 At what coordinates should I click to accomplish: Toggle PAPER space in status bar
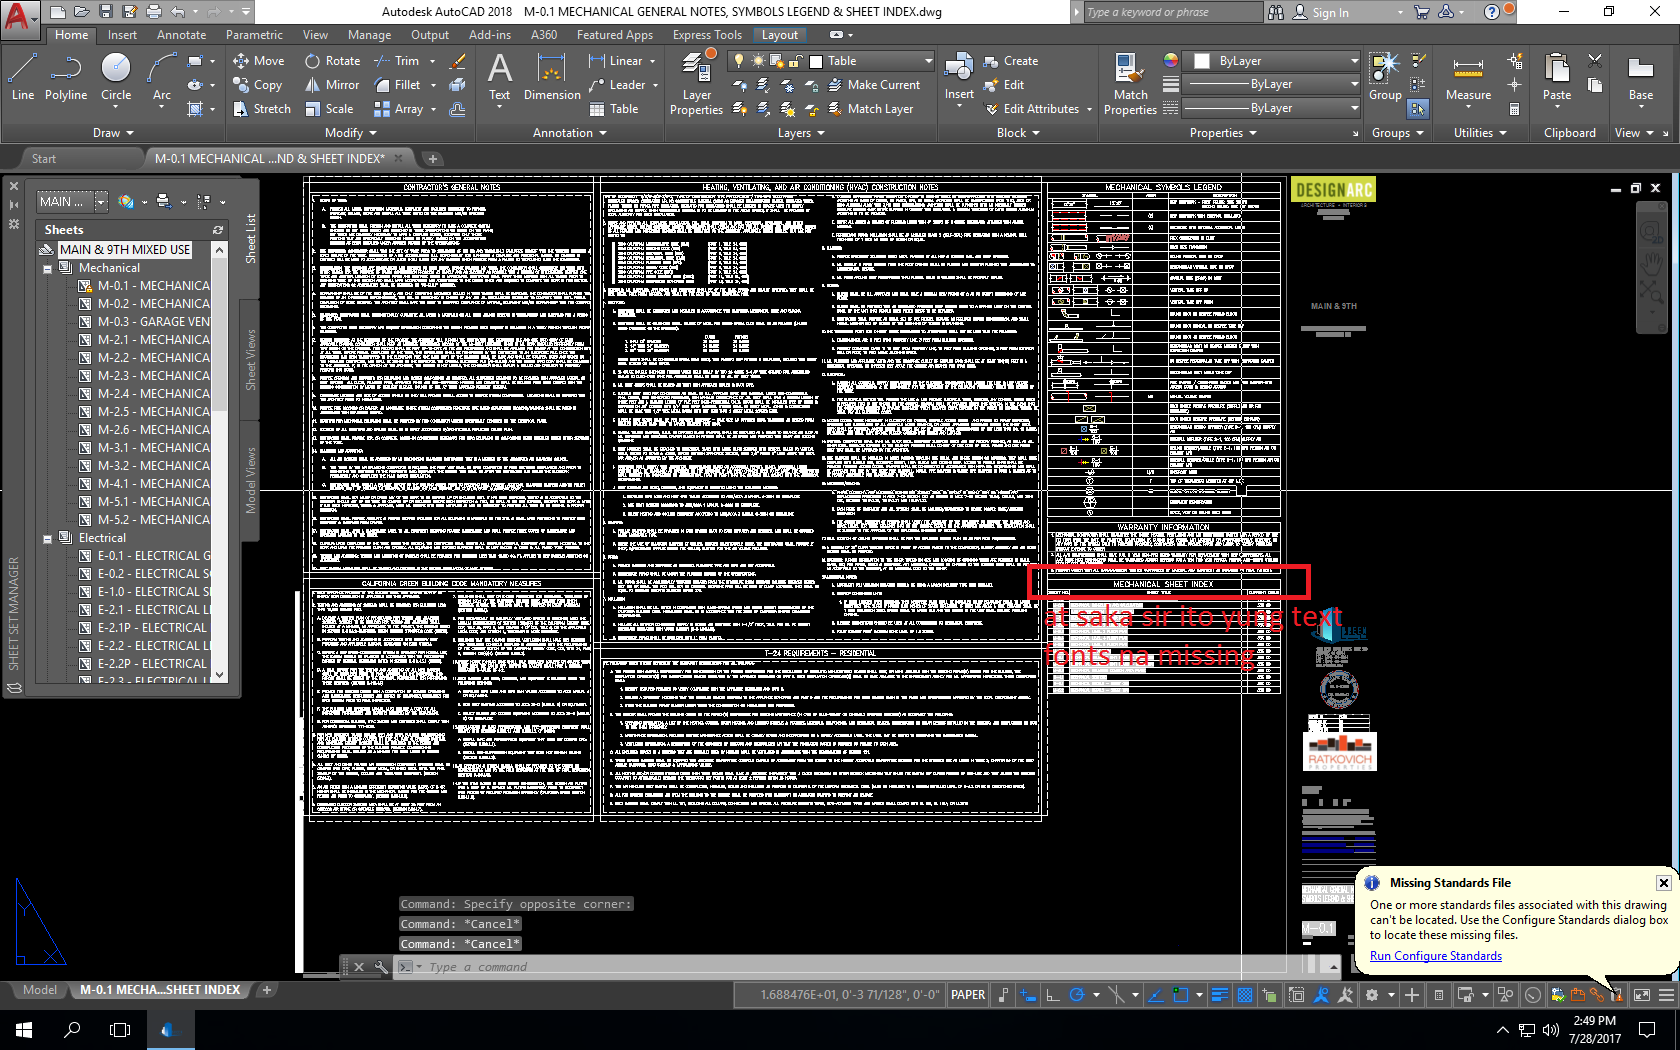[968, 995]
